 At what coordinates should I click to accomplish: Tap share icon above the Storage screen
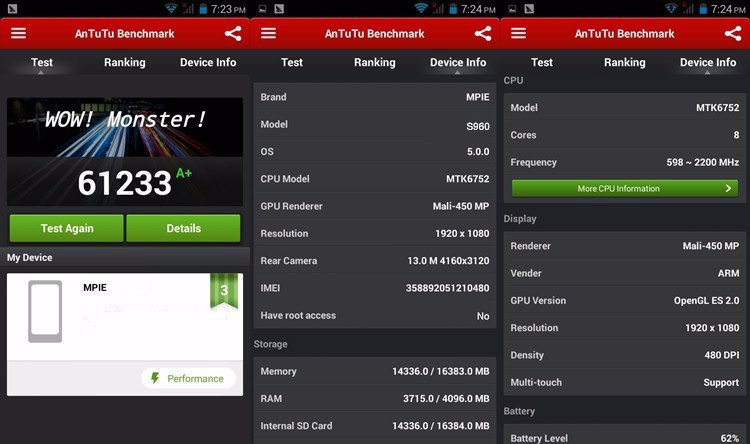(x=483, y=33)
